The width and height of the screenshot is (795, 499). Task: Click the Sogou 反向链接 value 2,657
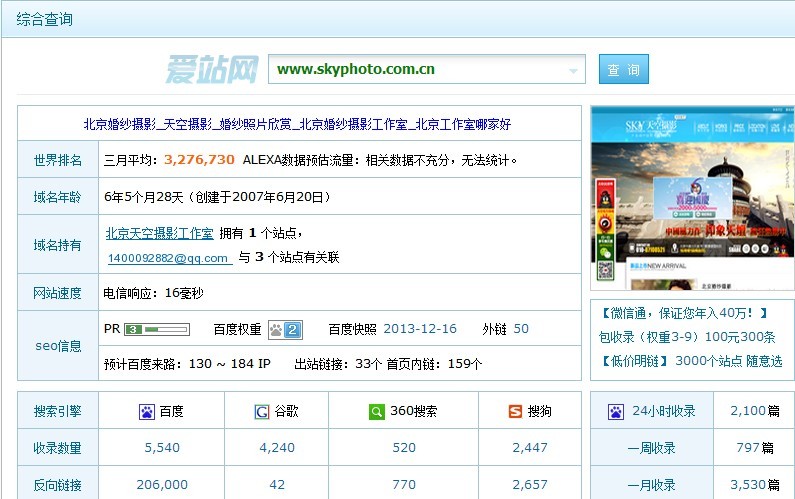(x=530, y=485)
